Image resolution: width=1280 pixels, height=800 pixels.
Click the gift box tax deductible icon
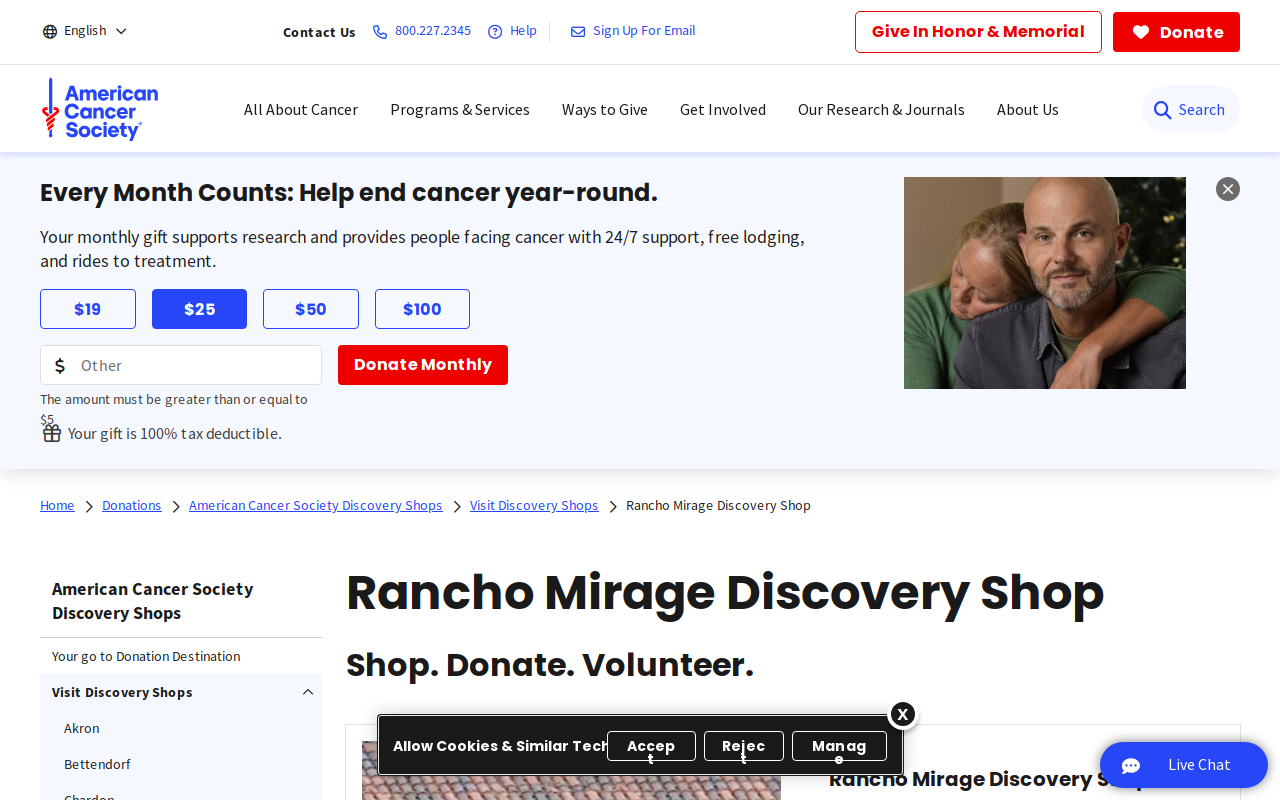52,433
